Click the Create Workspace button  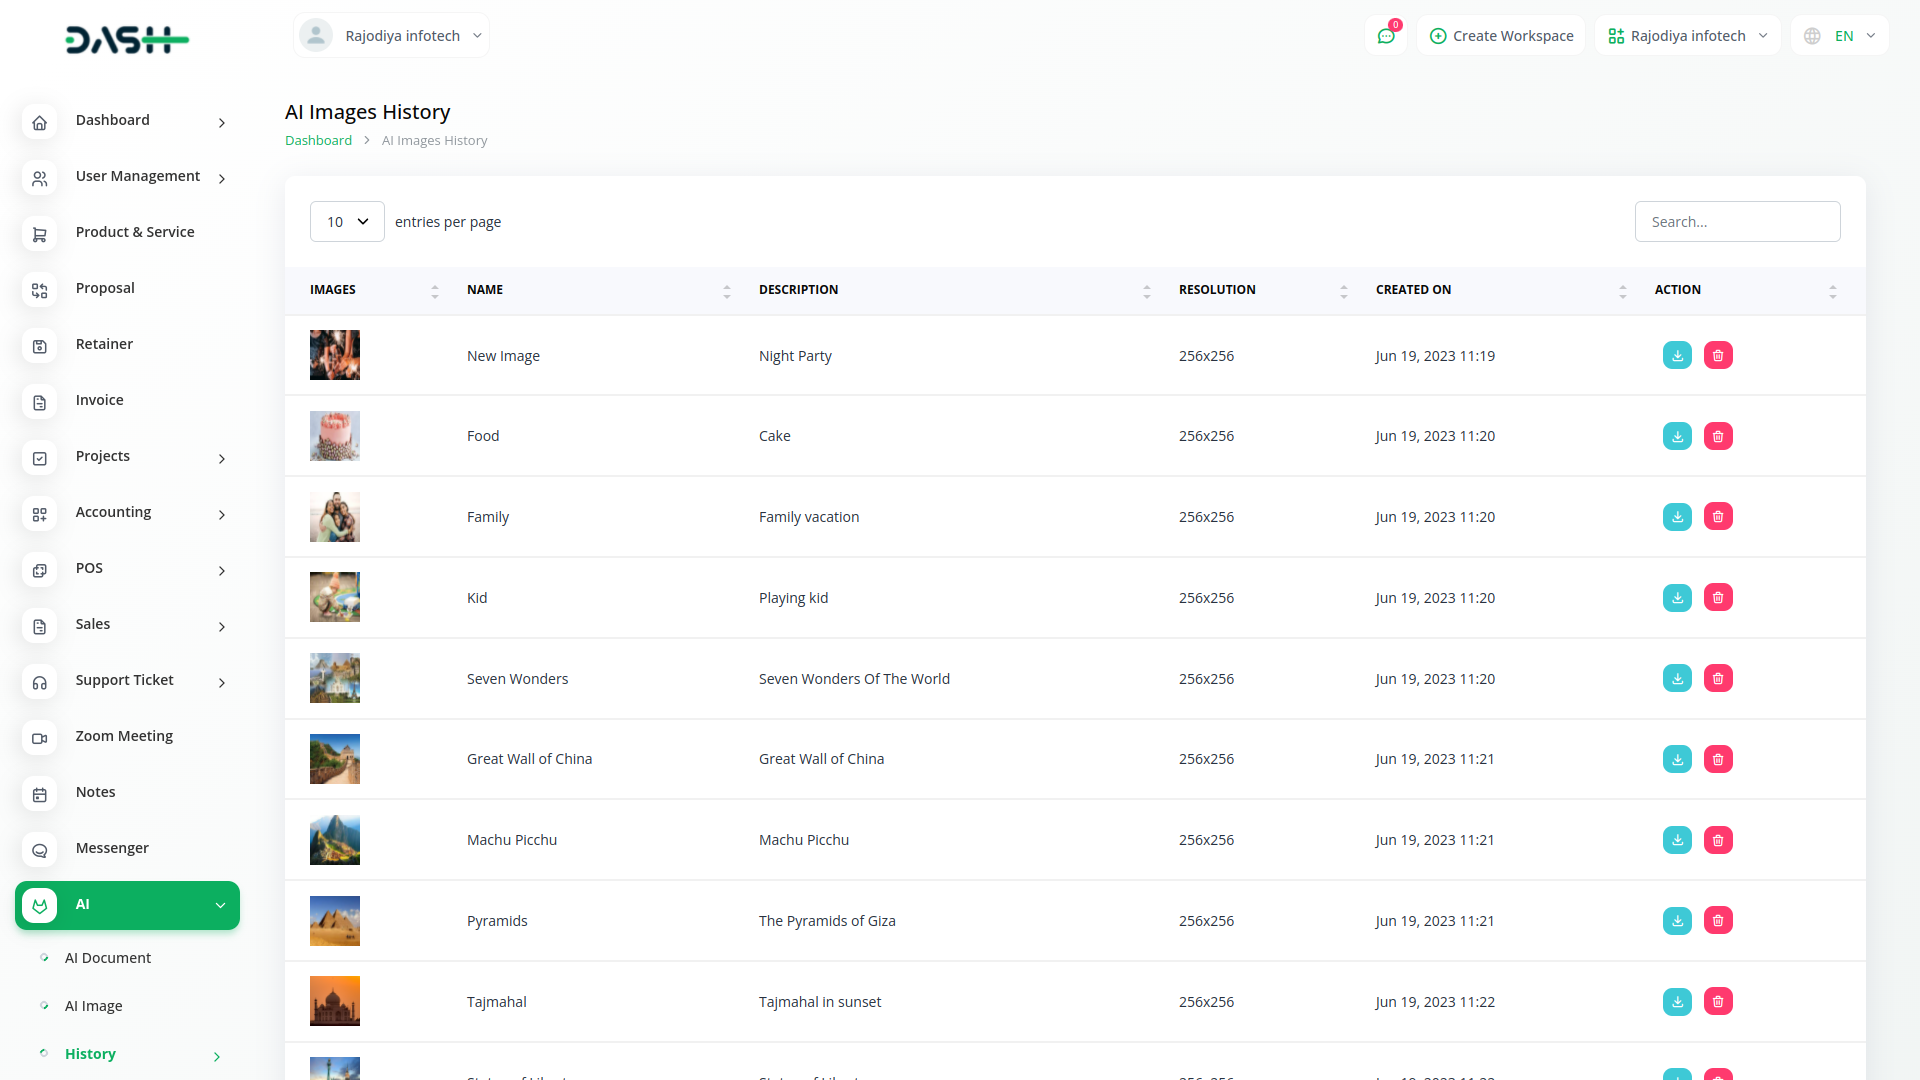tap(1501, 36)
